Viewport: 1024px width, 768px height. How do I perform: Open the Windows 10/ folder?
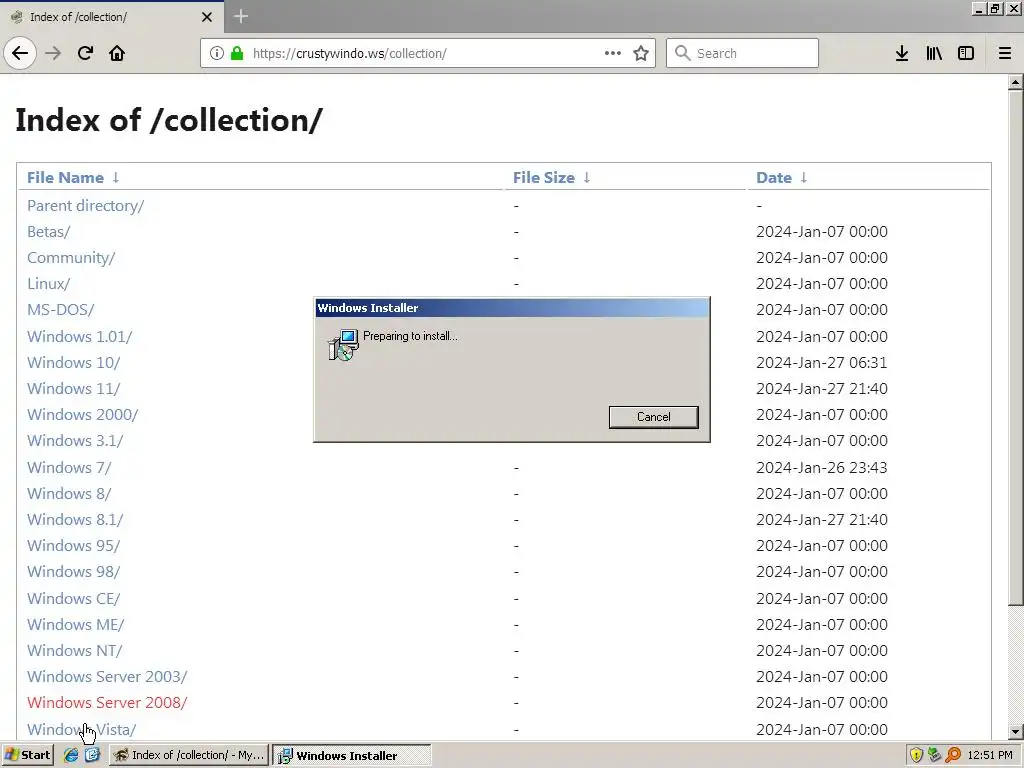point(74,362)
